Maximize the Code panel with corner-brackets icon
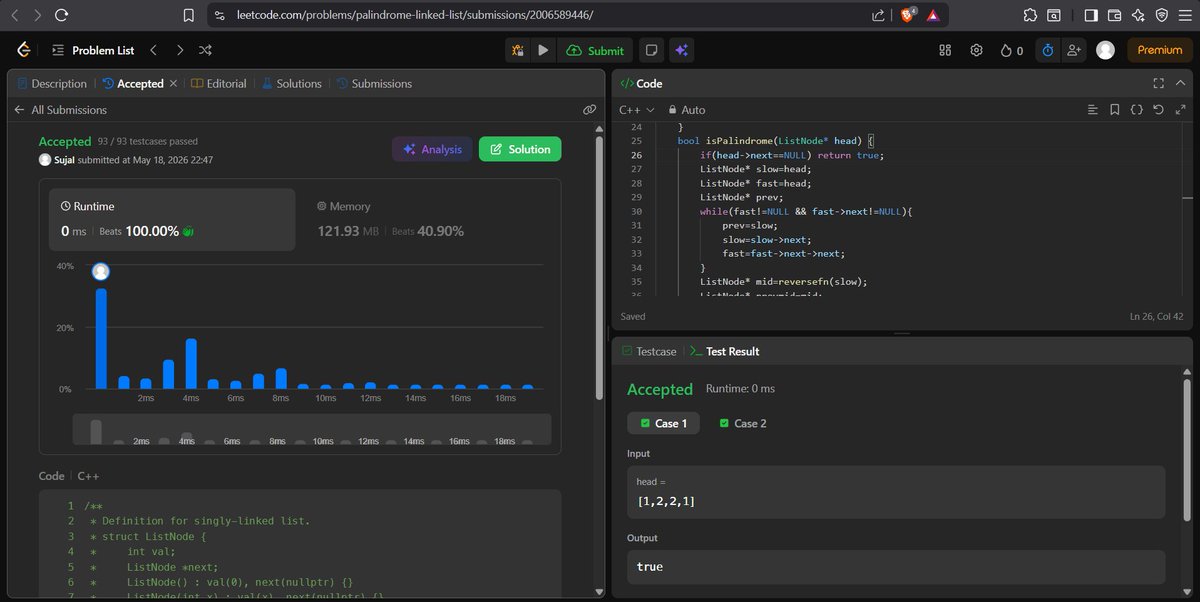The image size is (1200, 602). (x=1158, y=84)
